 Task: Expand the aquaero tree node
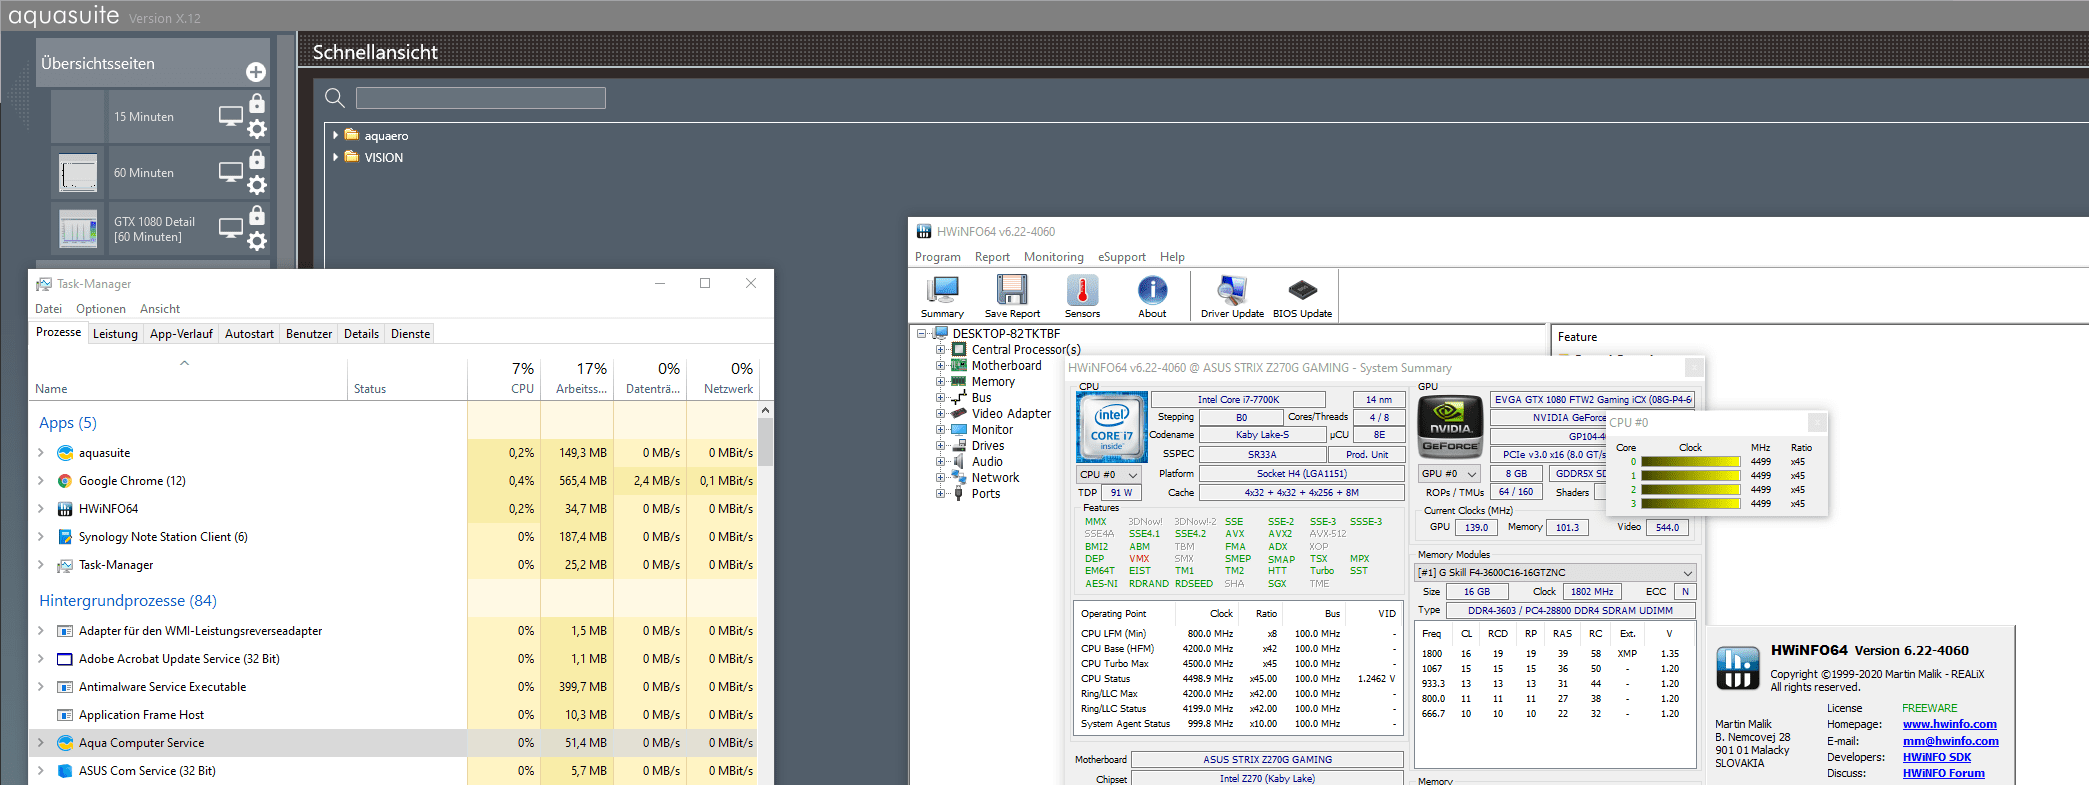[x=335, y=135]
